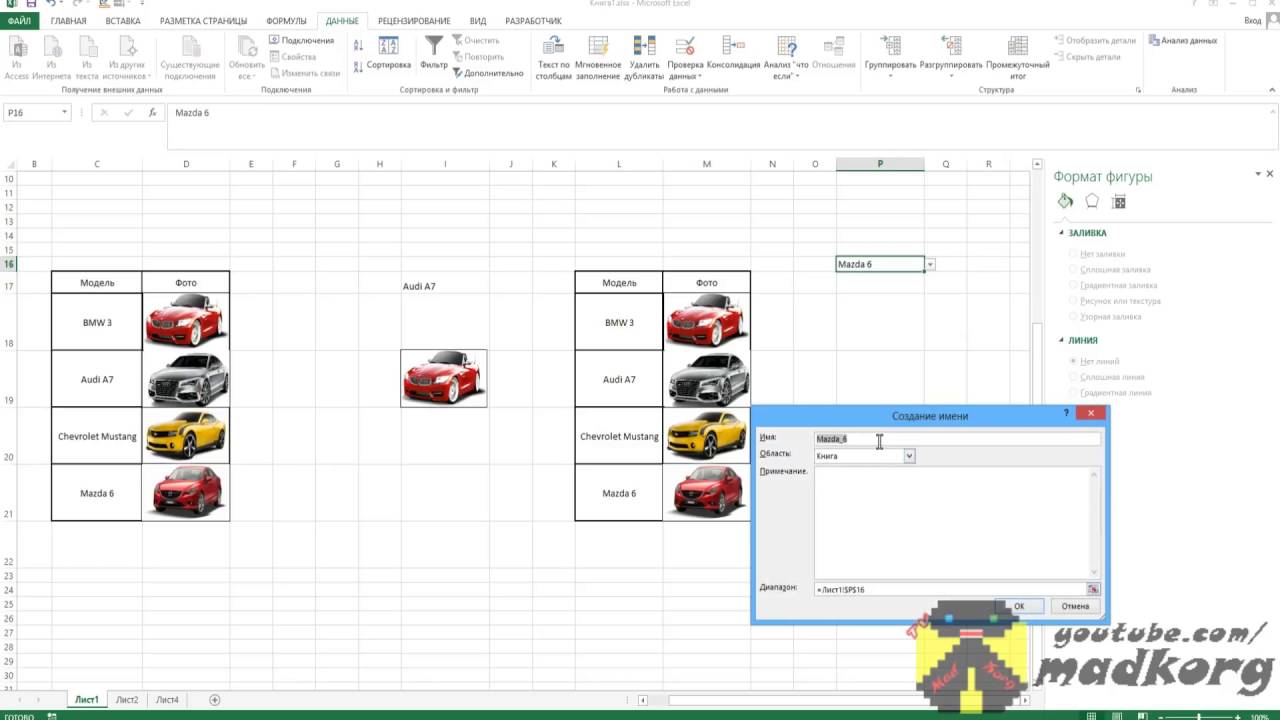Toggle the Фильтр funnel
Viewport: 1280px width, 720px height.
[434, 53]
